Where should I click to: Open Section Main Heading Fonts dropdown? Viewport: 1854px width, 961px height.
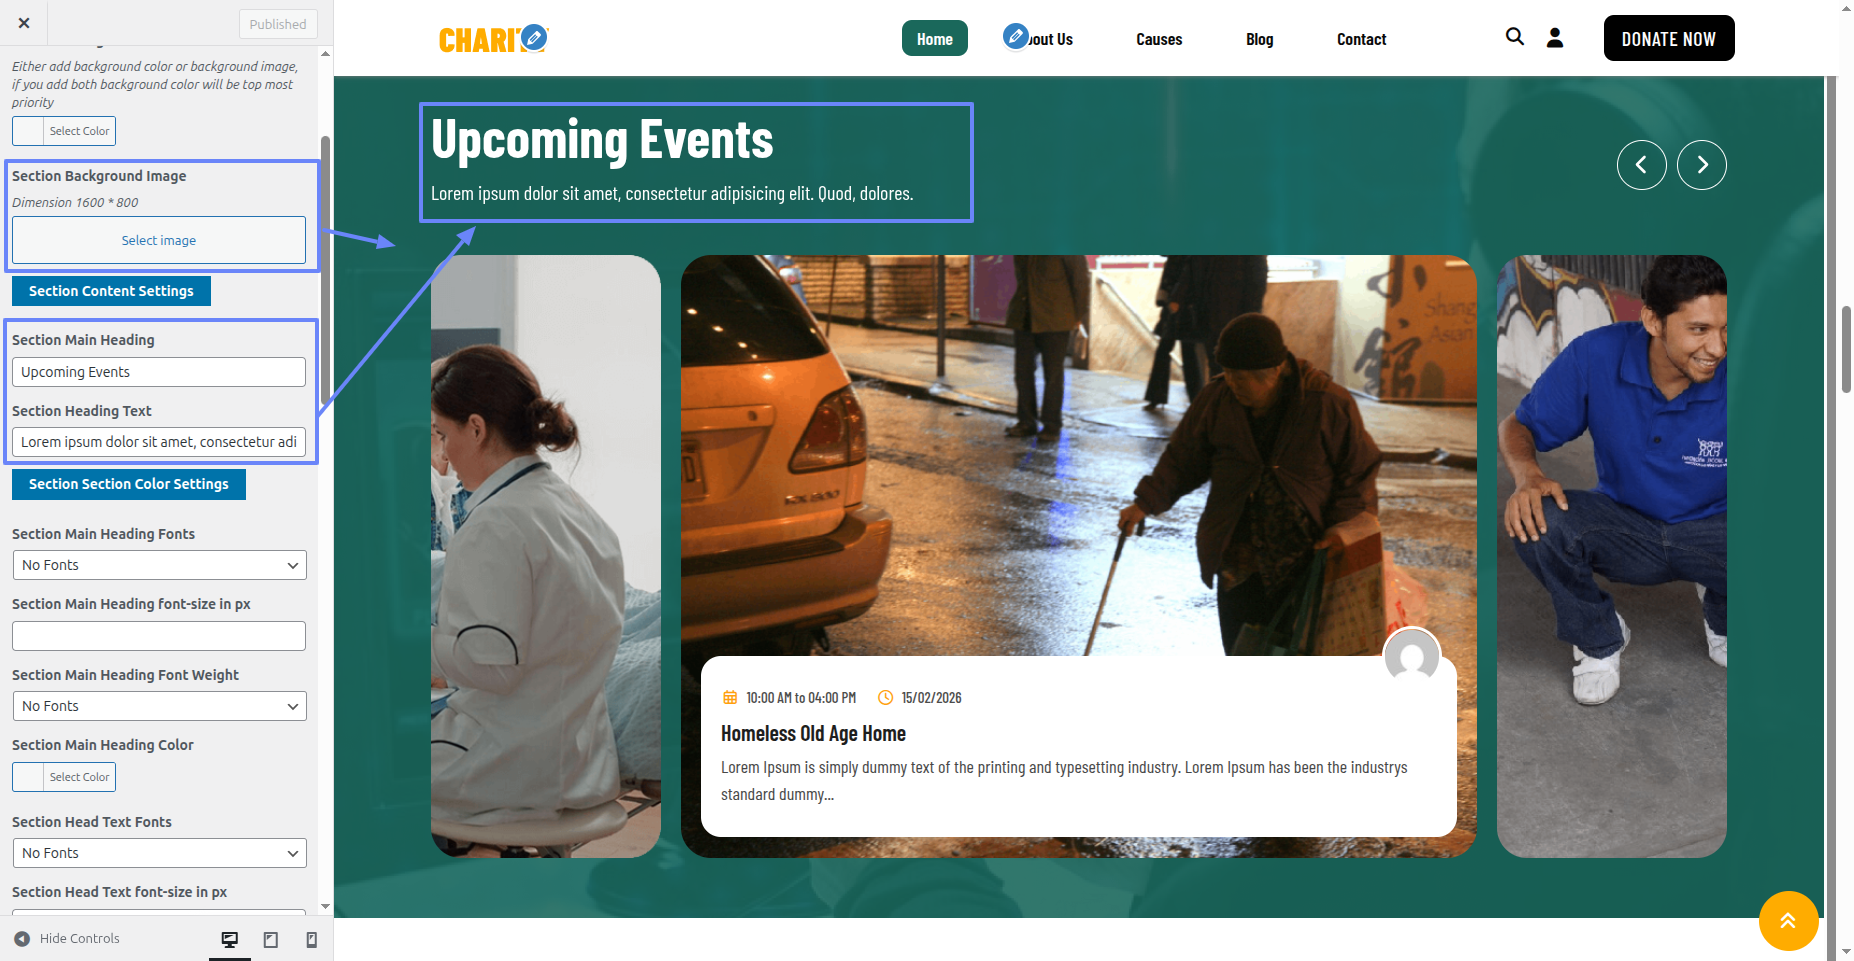pos(159,565)
